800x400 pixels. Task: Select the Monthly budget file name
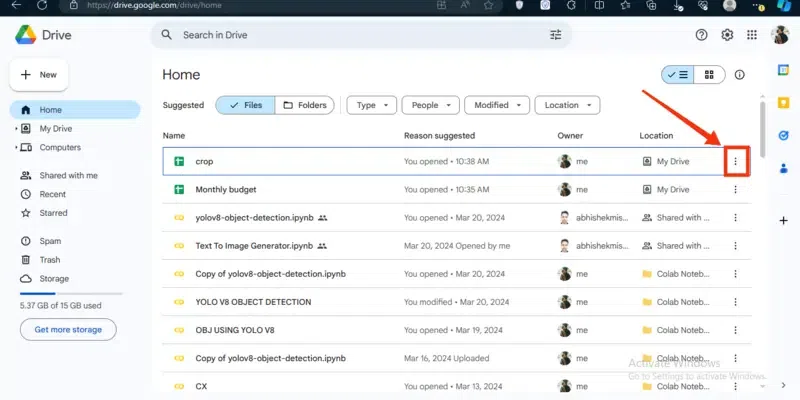pyautogui.click(x=226, y=189)
